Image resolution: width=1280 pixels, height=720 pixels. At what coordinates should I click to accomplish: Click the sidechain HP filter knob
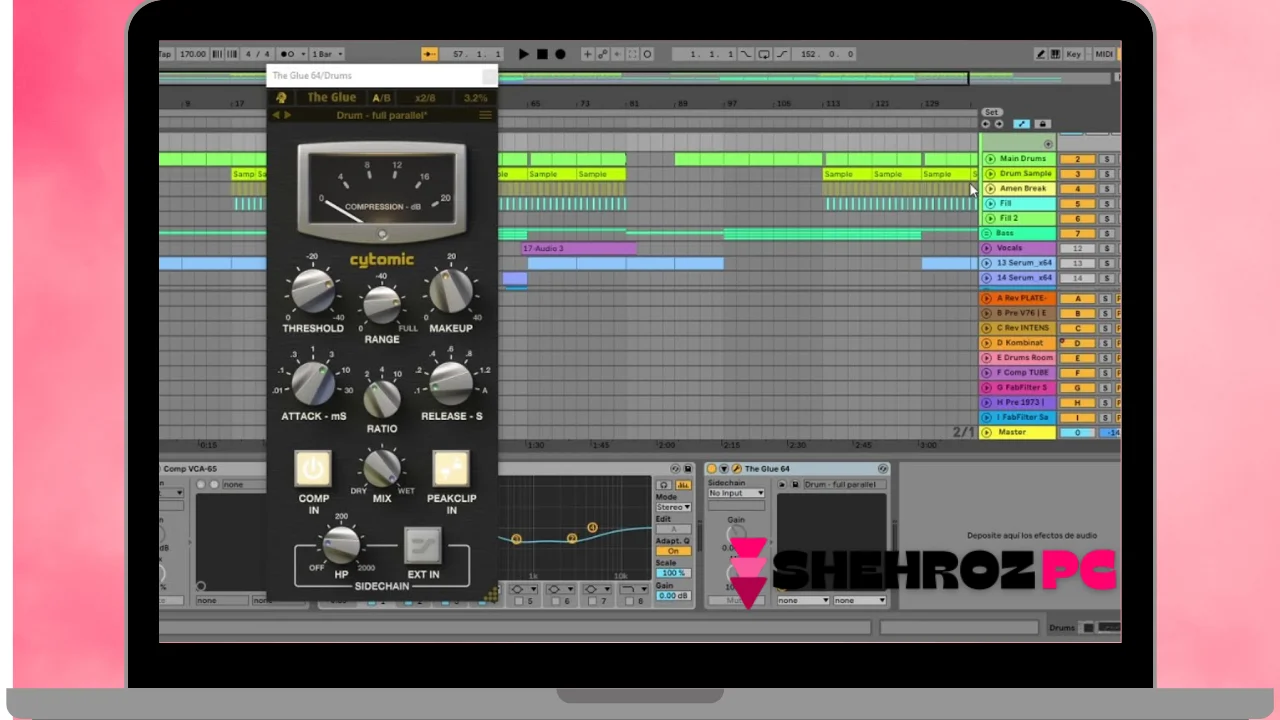341,545
